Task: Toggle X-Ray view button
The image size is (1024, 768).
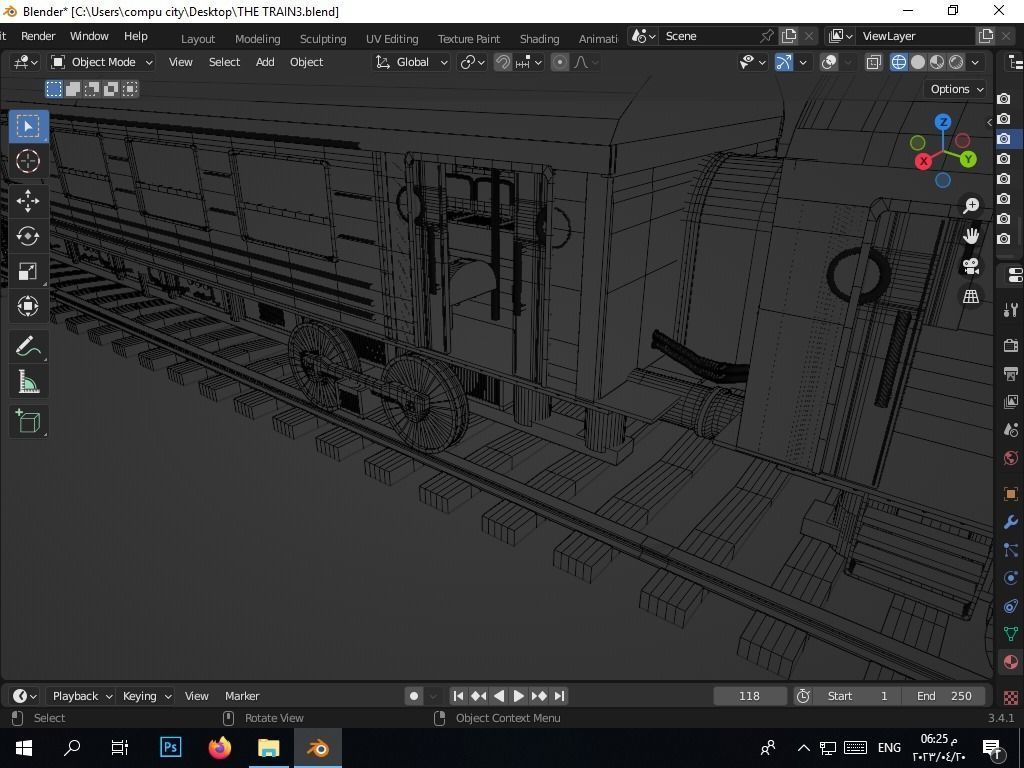Action: pos(874,62)
